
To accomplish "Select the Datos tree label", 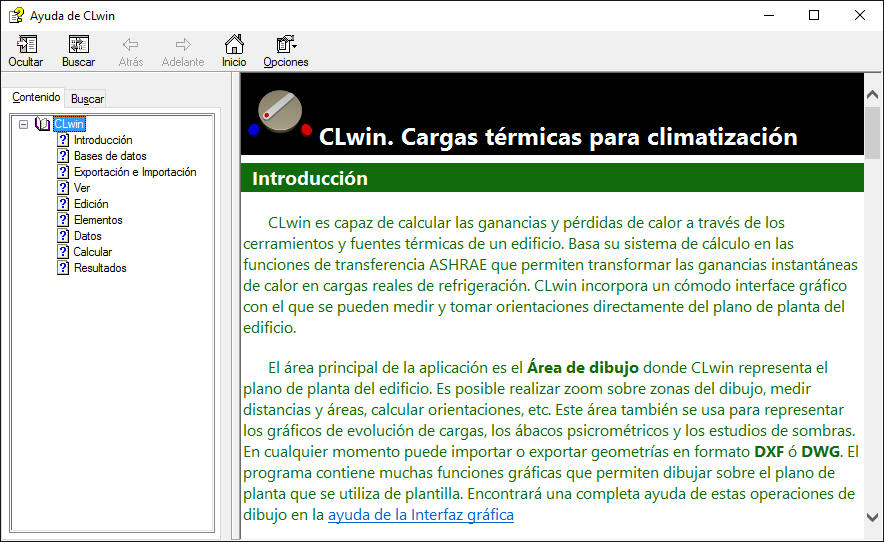I will coord(88,236).
